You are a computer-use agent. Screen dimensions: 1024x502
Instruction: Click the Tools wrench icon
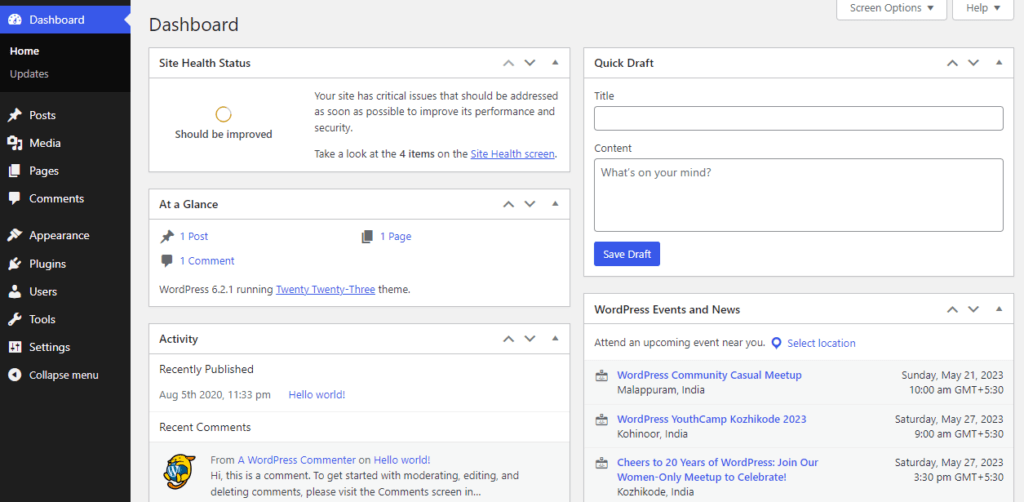point(14,319)
